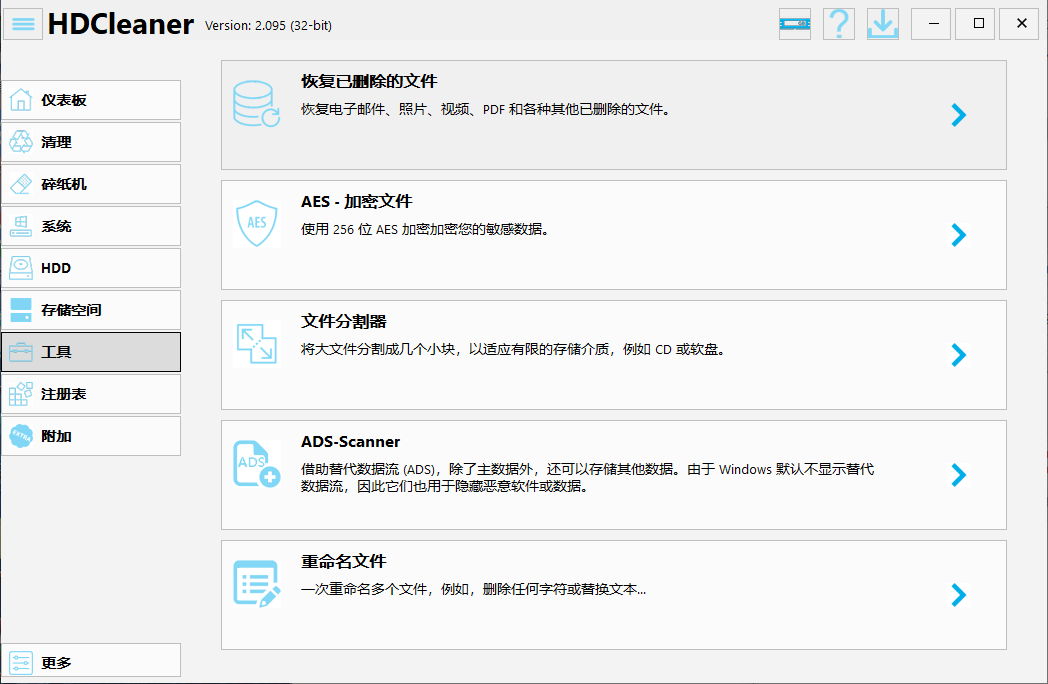This screenshot has width=1048, height=684.
Task: Open the AES 加密文件 encryption panel
Action: (x=614, y=235)
